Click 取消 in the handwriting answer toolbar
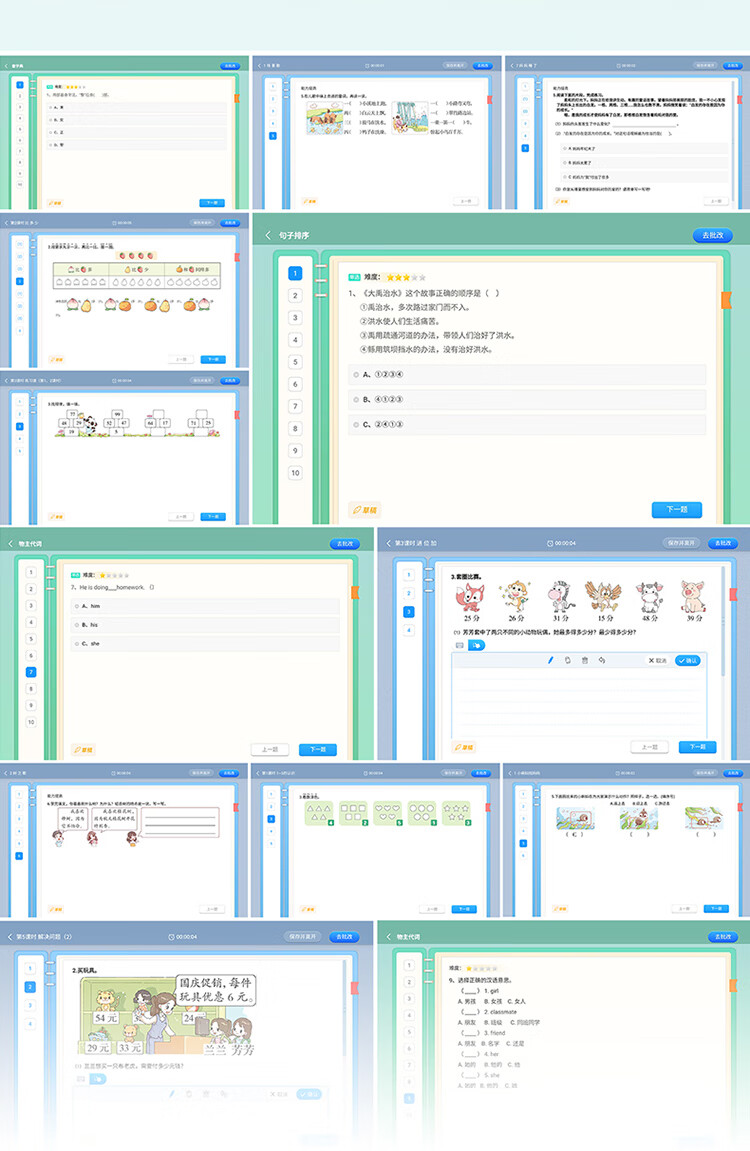750x1151 pixels. 658,660
